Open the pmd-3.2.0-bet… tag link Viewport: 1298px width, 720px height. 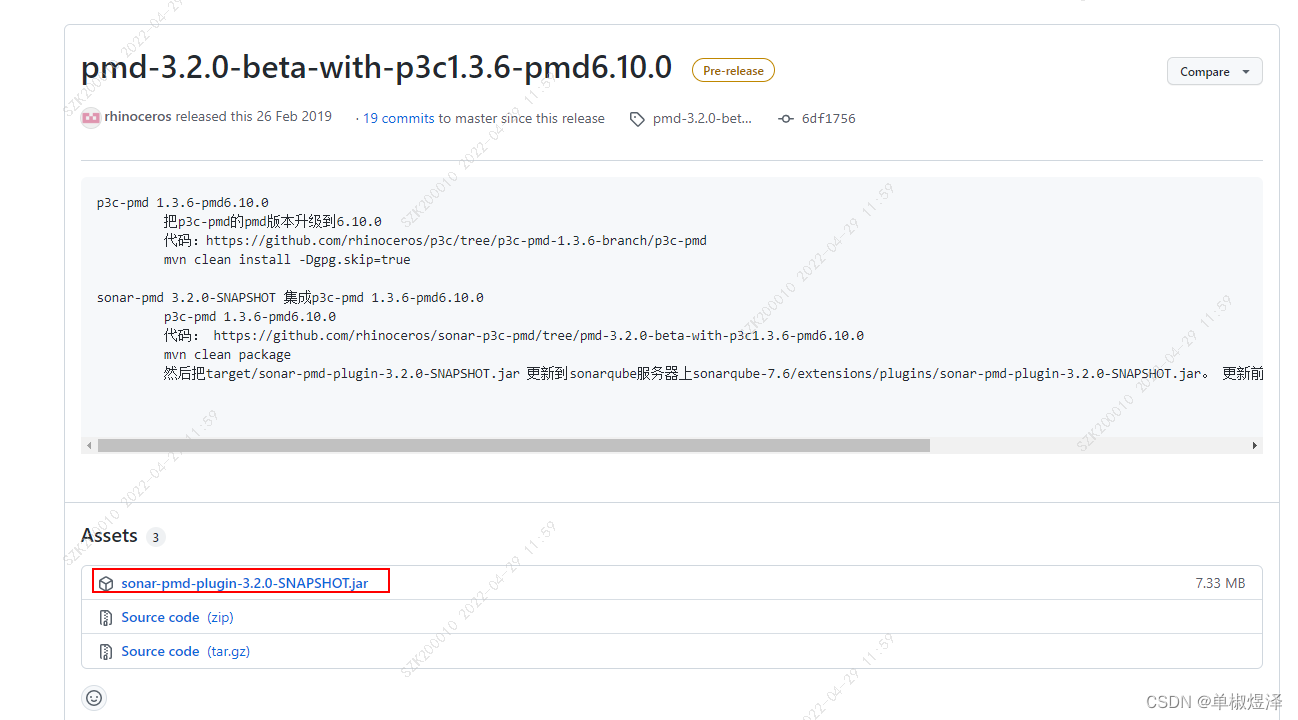(702, 118)
